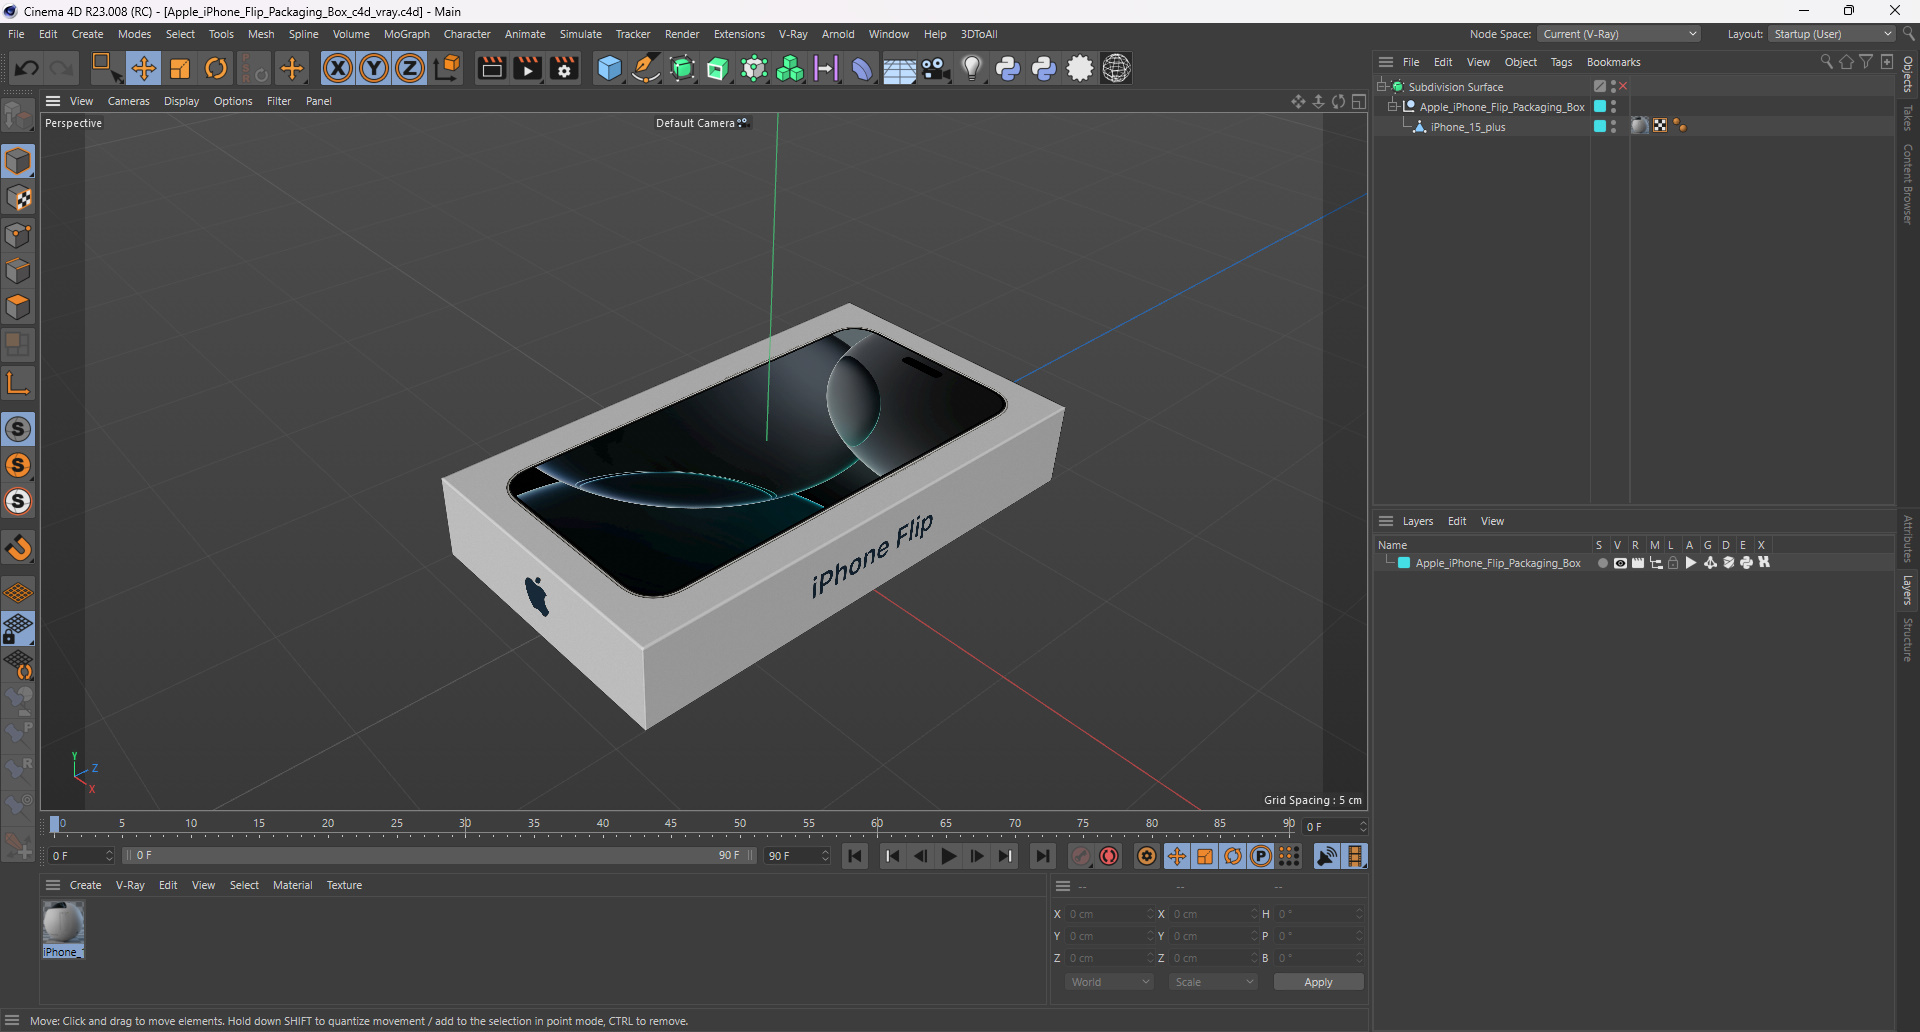This screenshot has width=1920, height=1032.
Task: Open the MoGraph menu
Action: click(406, 34)
